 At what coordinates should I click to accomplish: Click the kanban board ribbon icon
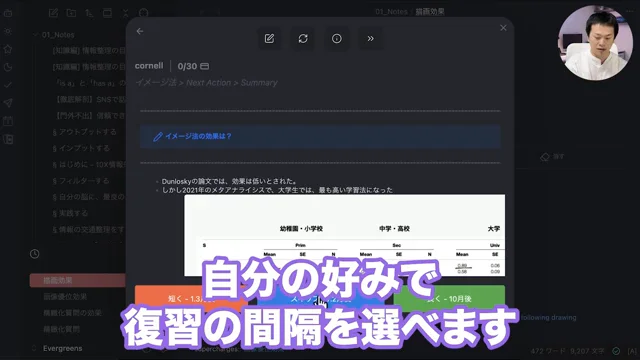(8, 139)
